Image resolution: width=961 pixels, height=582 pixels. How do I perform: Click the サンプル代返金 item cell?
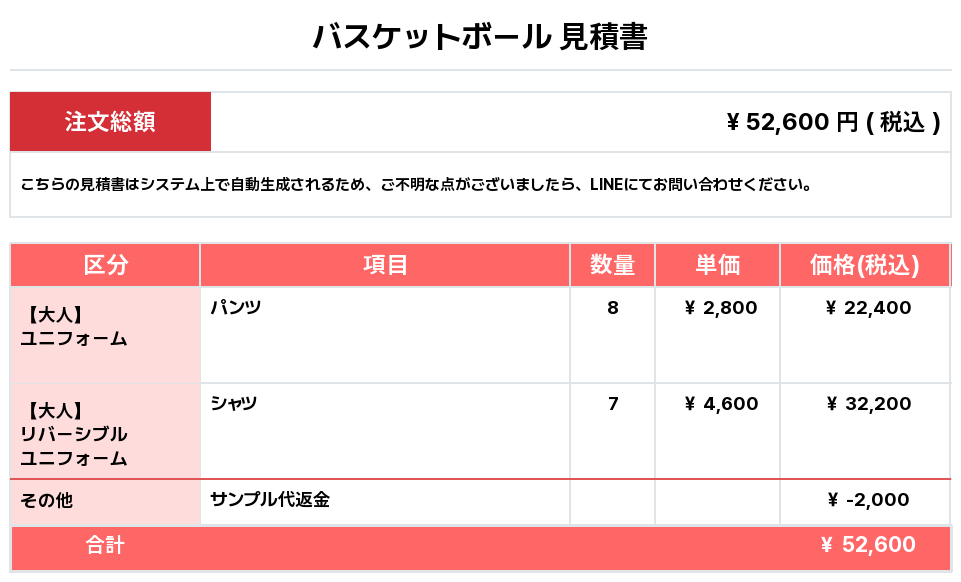(x=385, y=502)
